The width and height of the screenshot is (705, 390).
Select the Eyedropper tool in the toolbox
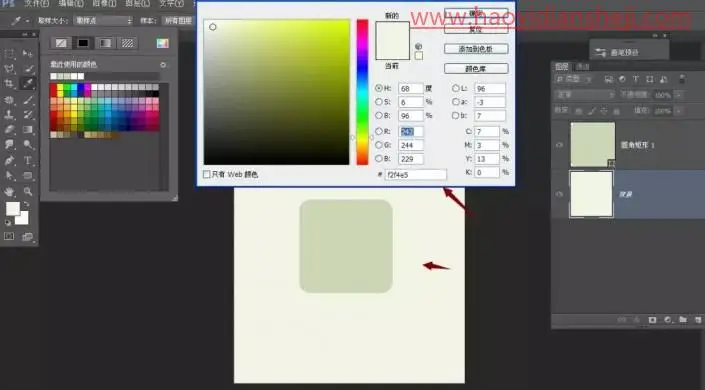coord(28,83)
